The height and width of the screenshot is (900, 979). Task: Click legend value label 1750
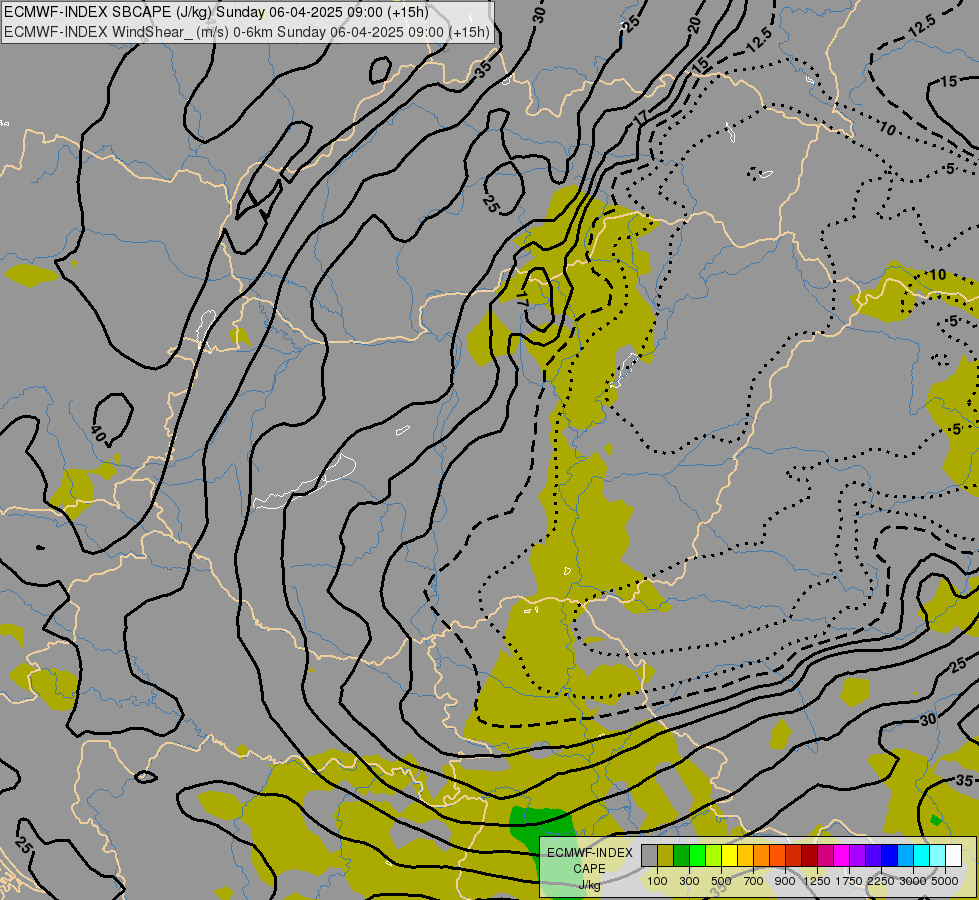[x=849, y=881]
